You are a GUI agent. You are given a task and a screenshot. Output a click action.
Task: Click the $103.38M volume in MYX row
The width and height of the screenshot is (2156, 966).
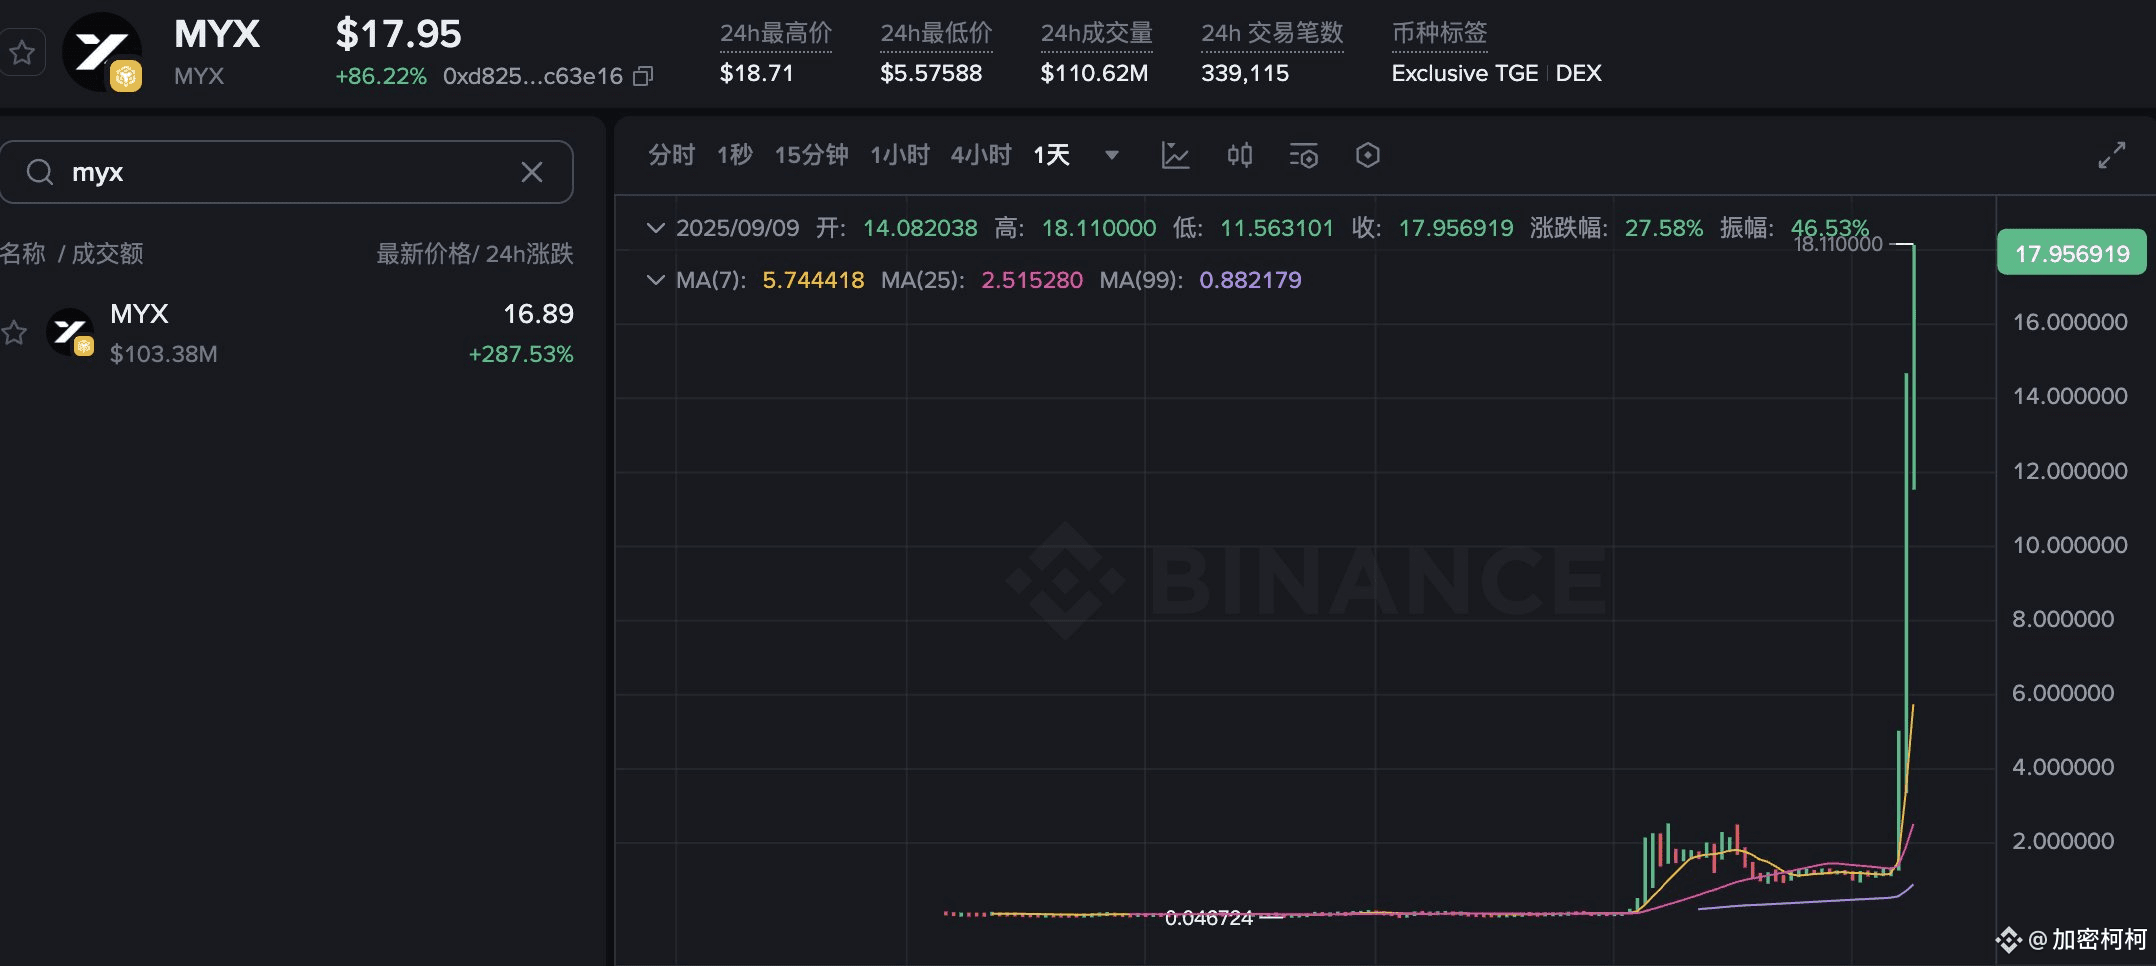tap(163, 354)
